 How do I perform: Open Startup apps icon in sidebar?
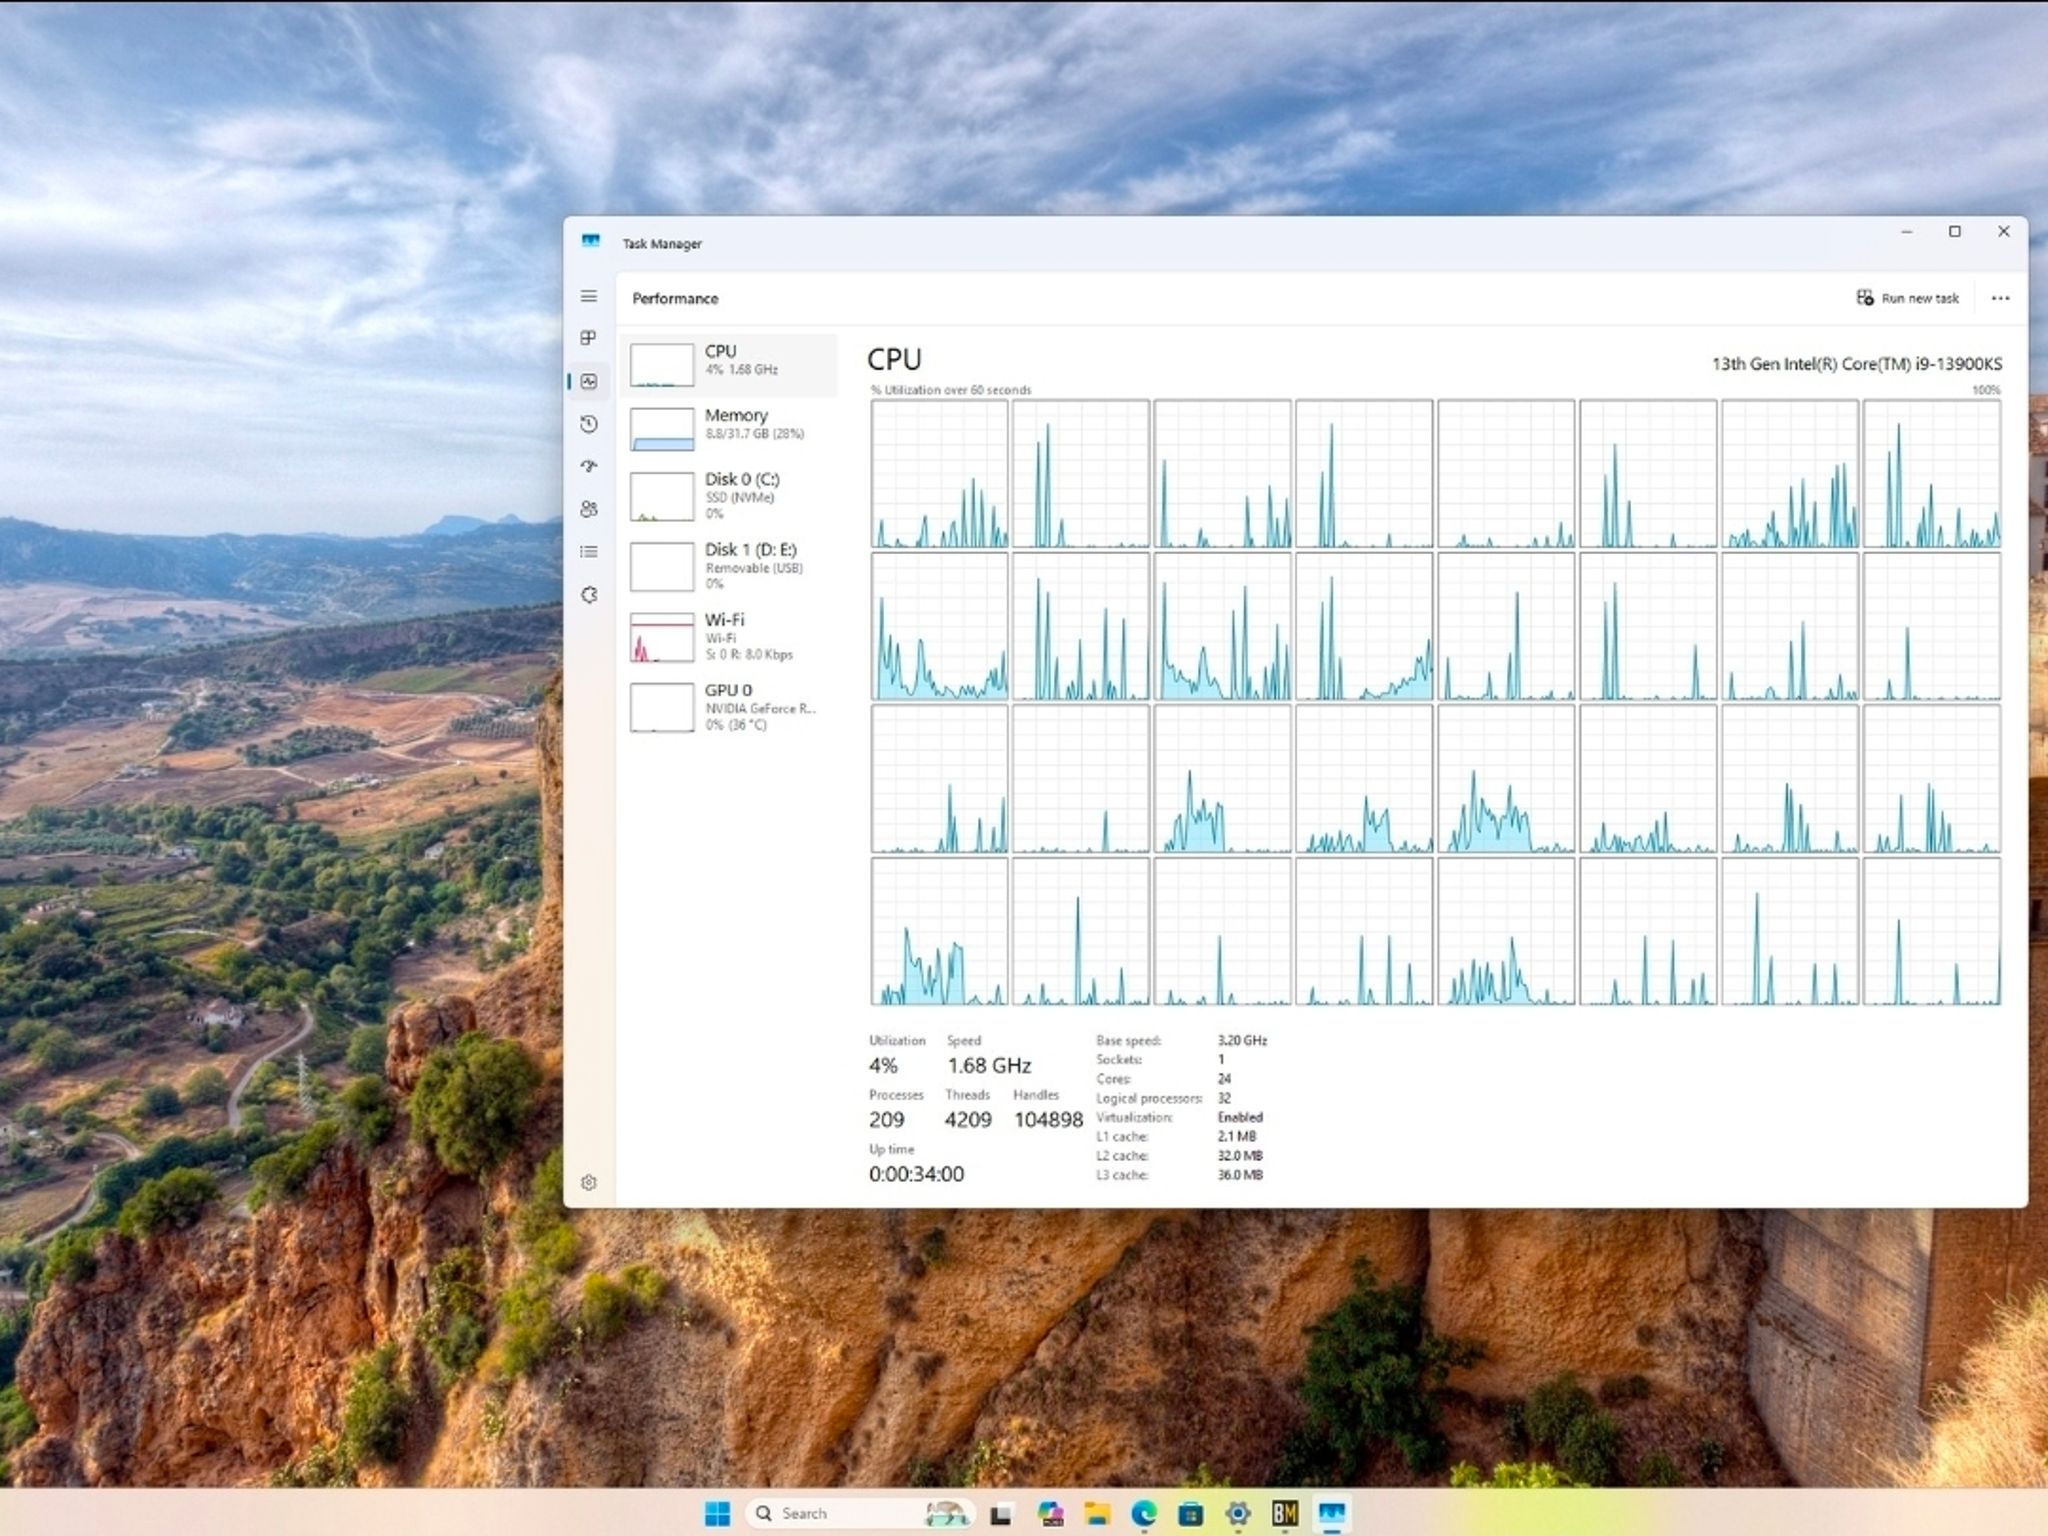click(x=589, y=466)
